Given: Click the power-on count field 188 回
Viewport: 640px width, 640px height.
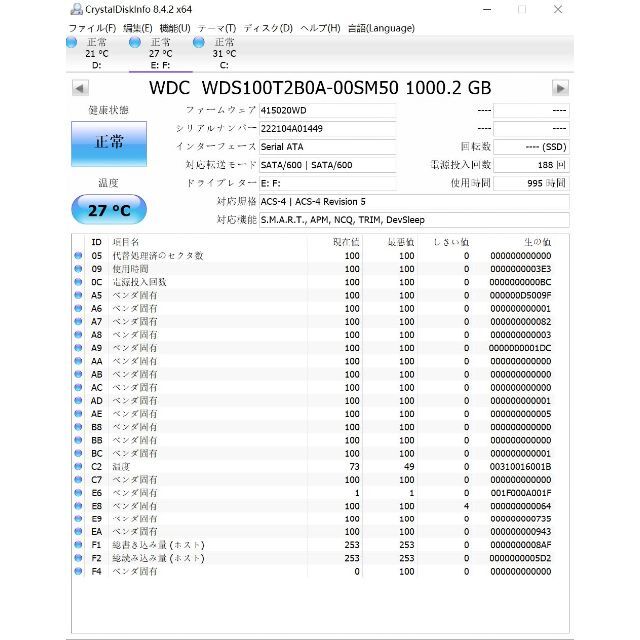Looking at the screenshot, I should [x=531, y=165].
